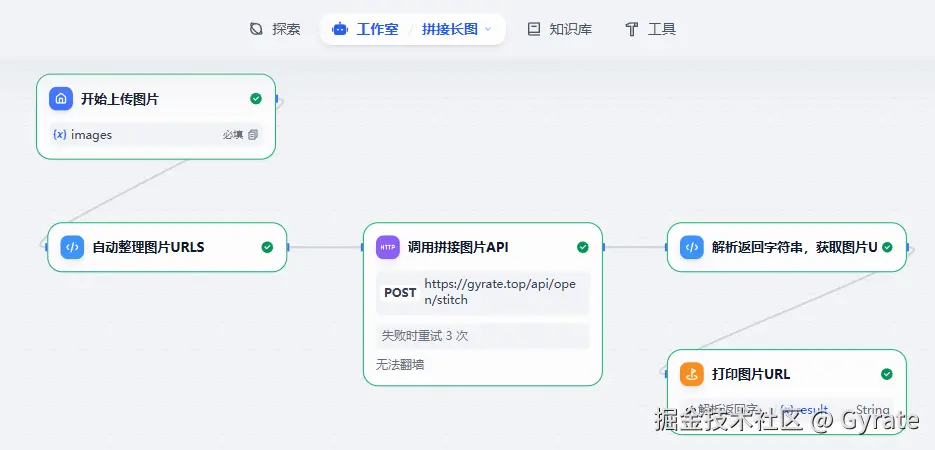Viewport: 935px width, 450px height.
Task: Click input handle of 解析返回字符串 node
Action: (667, 247)
